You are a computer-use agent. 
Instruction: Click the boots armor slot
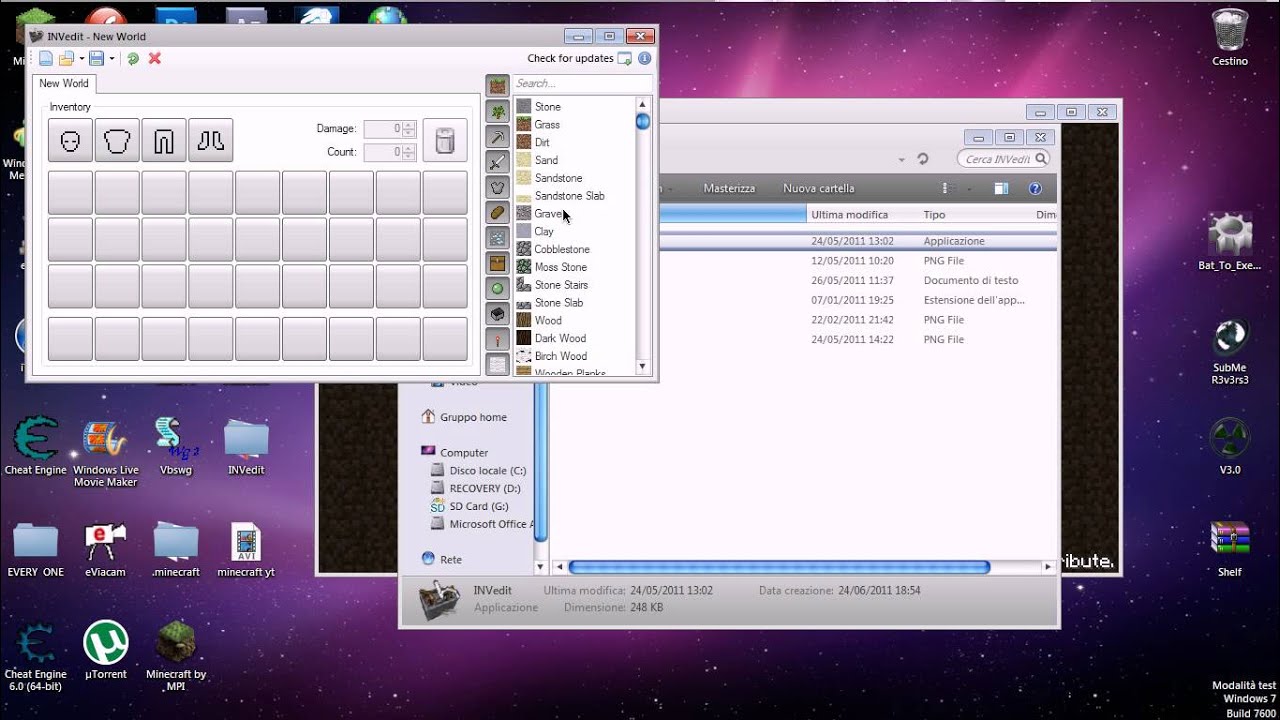pyautogui.click(x=211, y=140)
